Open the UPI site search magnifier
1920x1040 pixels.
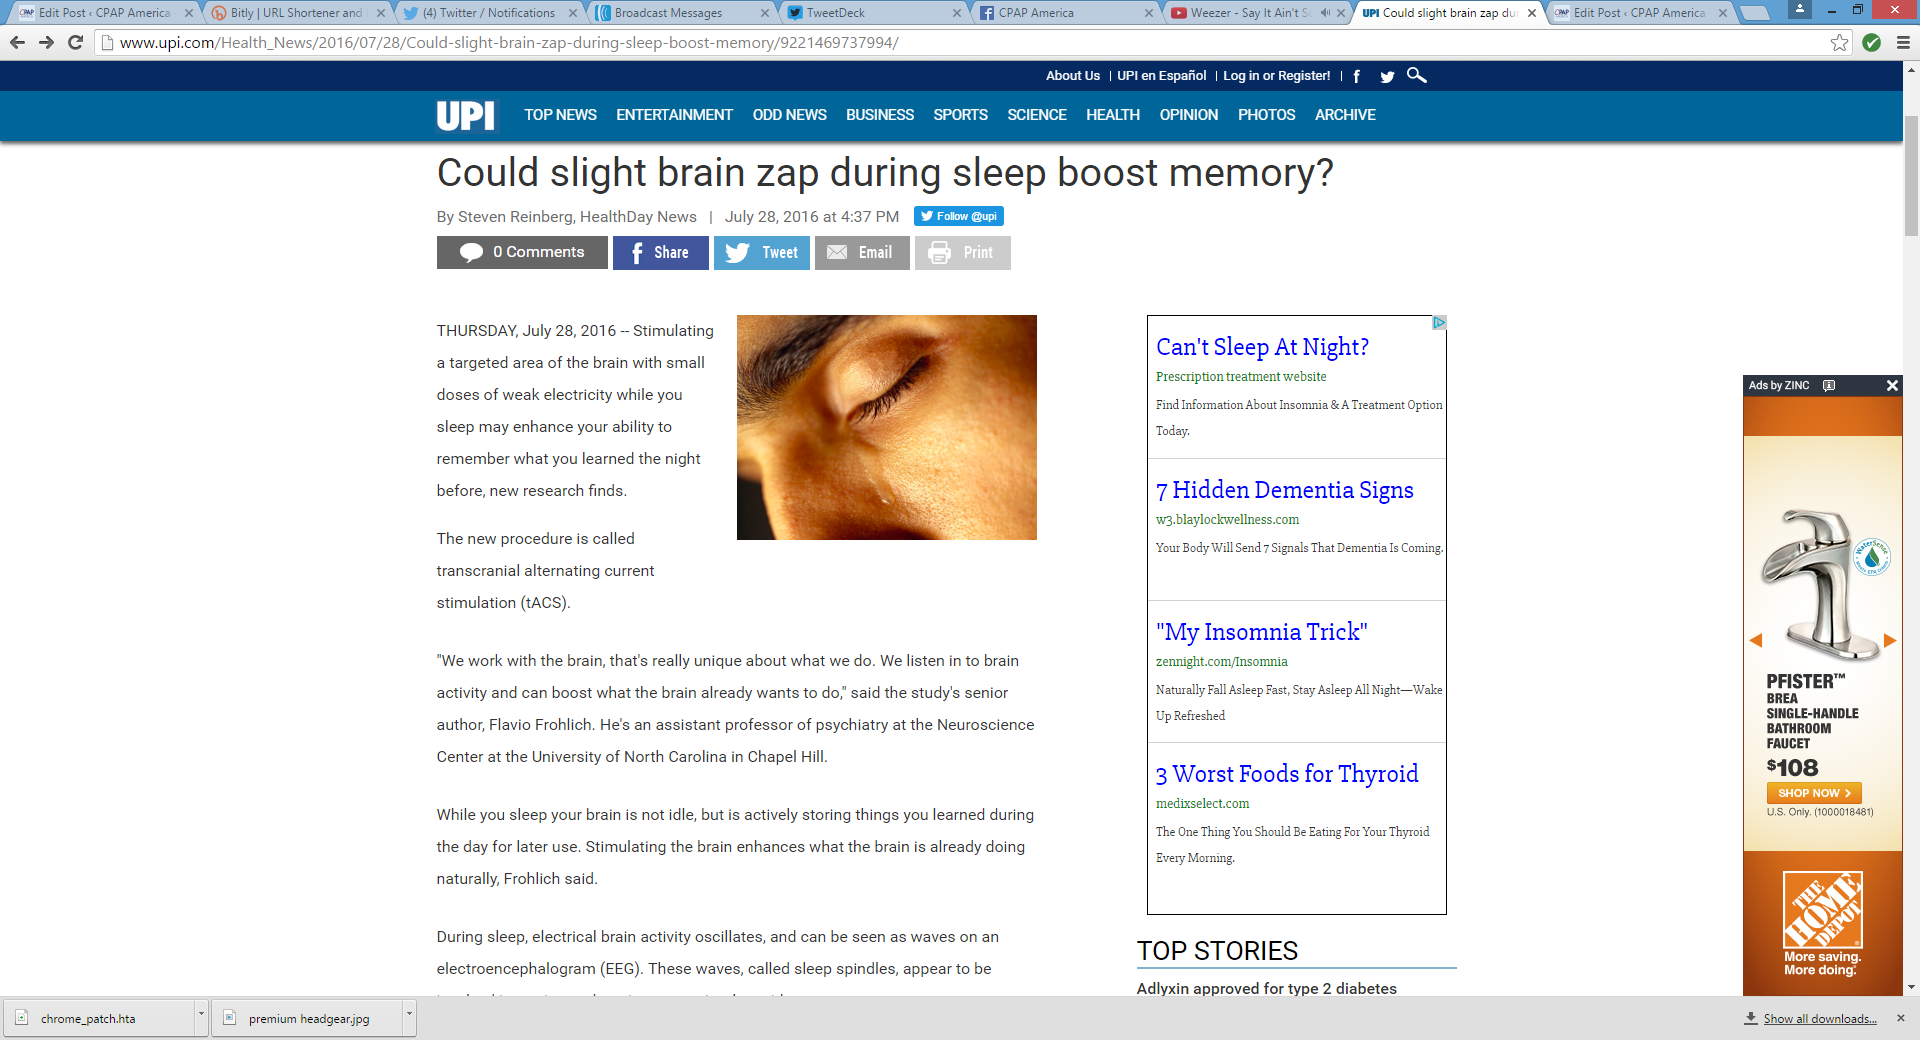pos(1416,76)
